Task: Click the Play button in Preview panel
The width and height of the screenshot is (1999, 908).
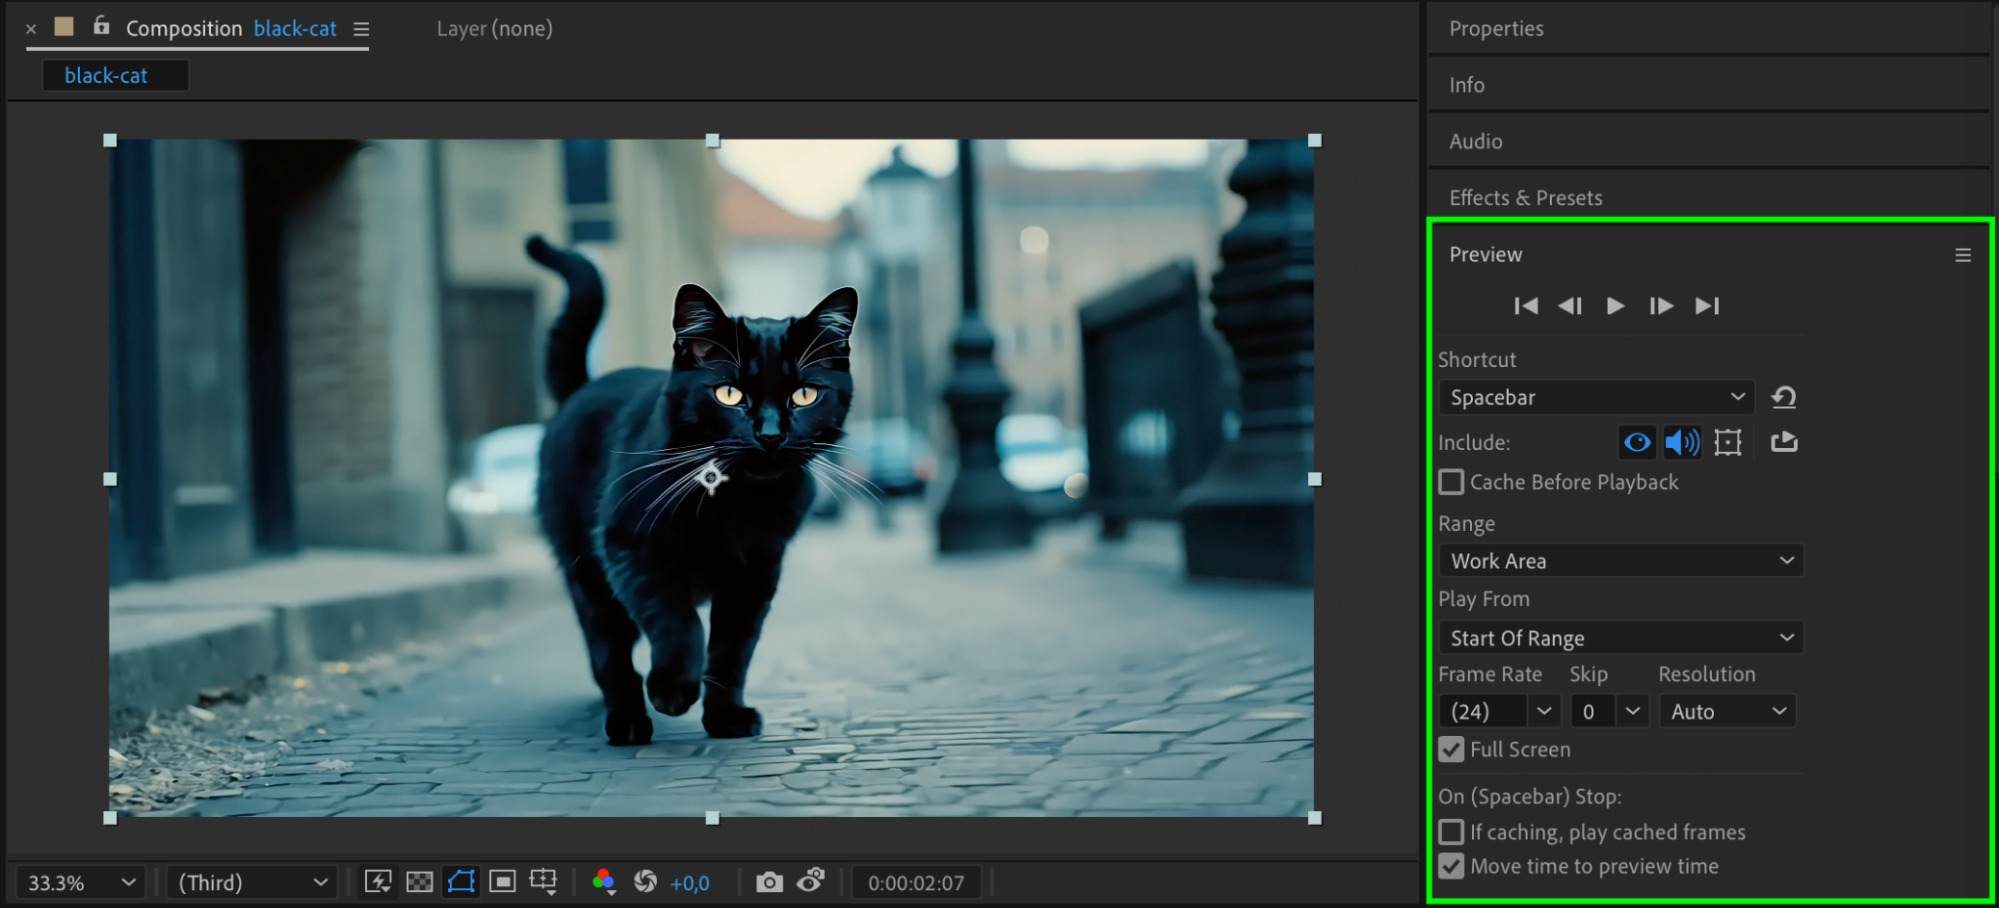Action: 1615,306
